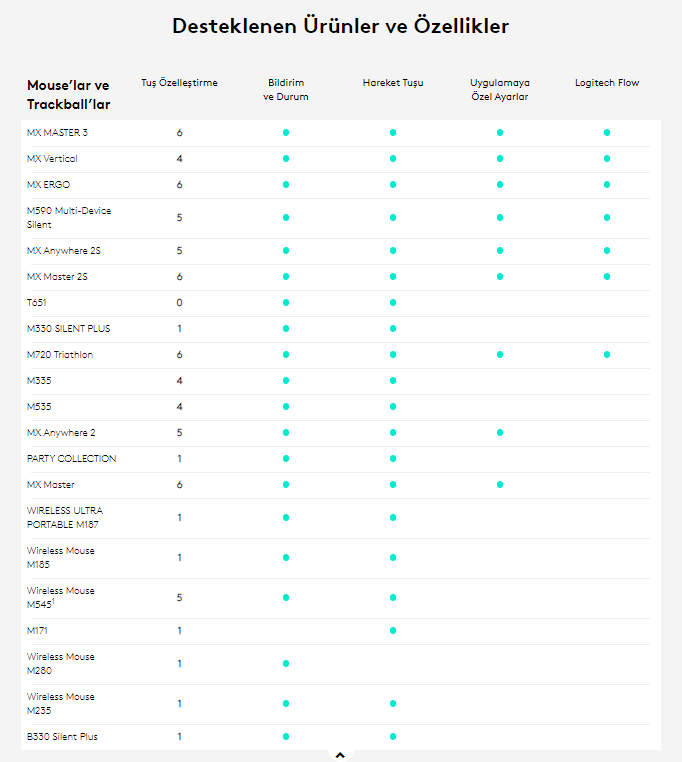682x762 pixels.
Task: Click MX Anywhere 2 Uygulamaya Özel Ayarlar dot
Action: click(500, 432)
